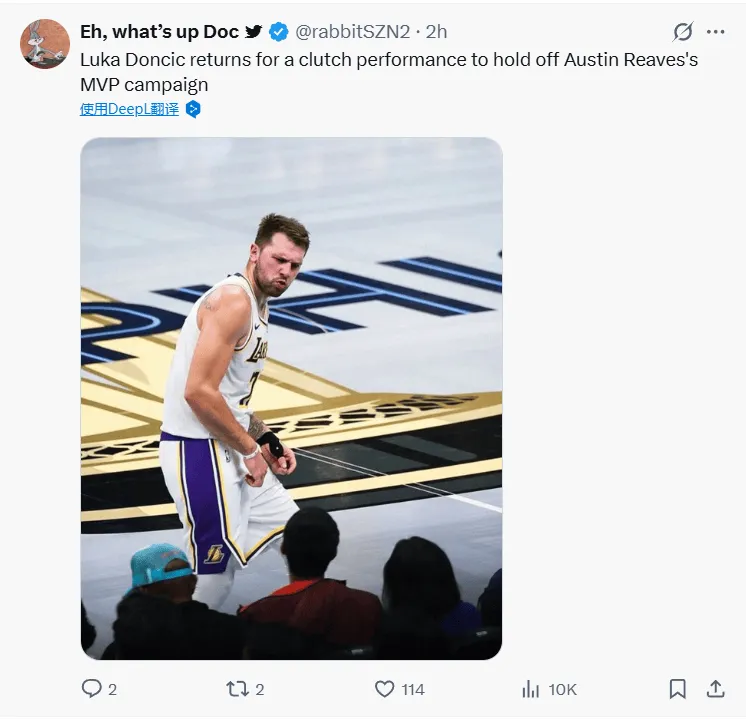Click the tweet text about Austin Reaves's MVP campaign
This screenshot has height=719, width=746.
388,71
